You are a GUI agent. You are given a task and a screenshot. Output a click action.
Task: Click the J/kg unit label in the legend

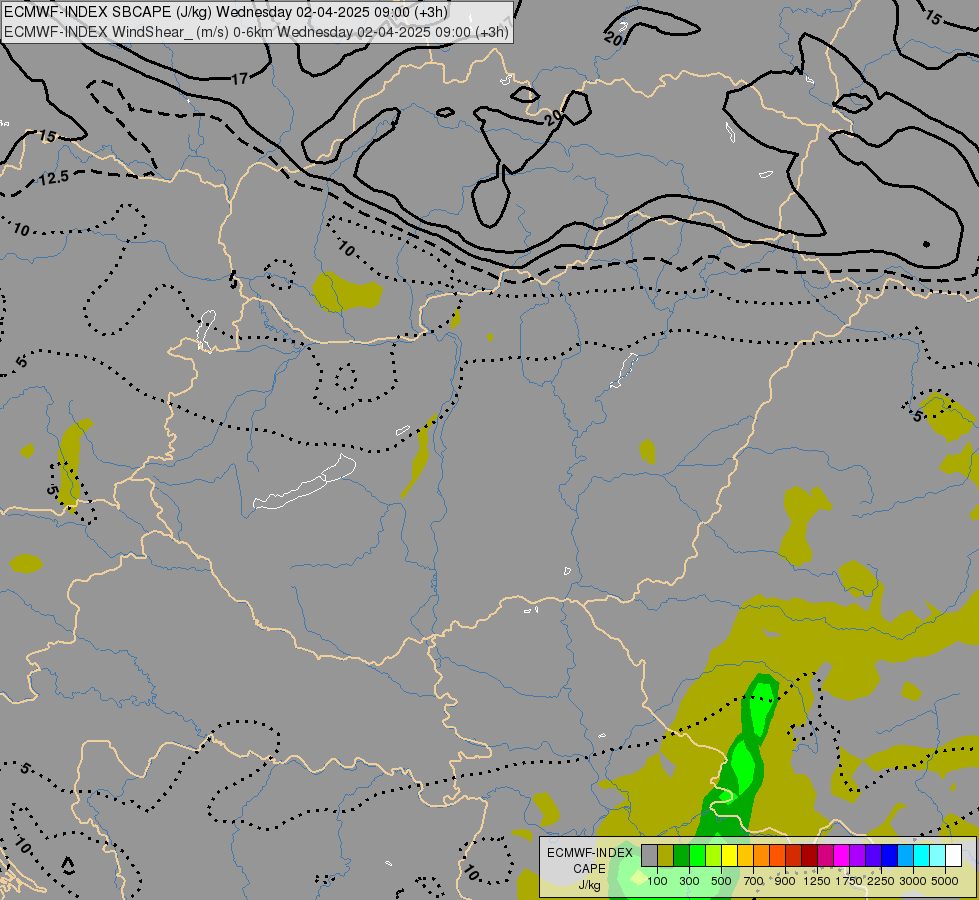point(589,885)
